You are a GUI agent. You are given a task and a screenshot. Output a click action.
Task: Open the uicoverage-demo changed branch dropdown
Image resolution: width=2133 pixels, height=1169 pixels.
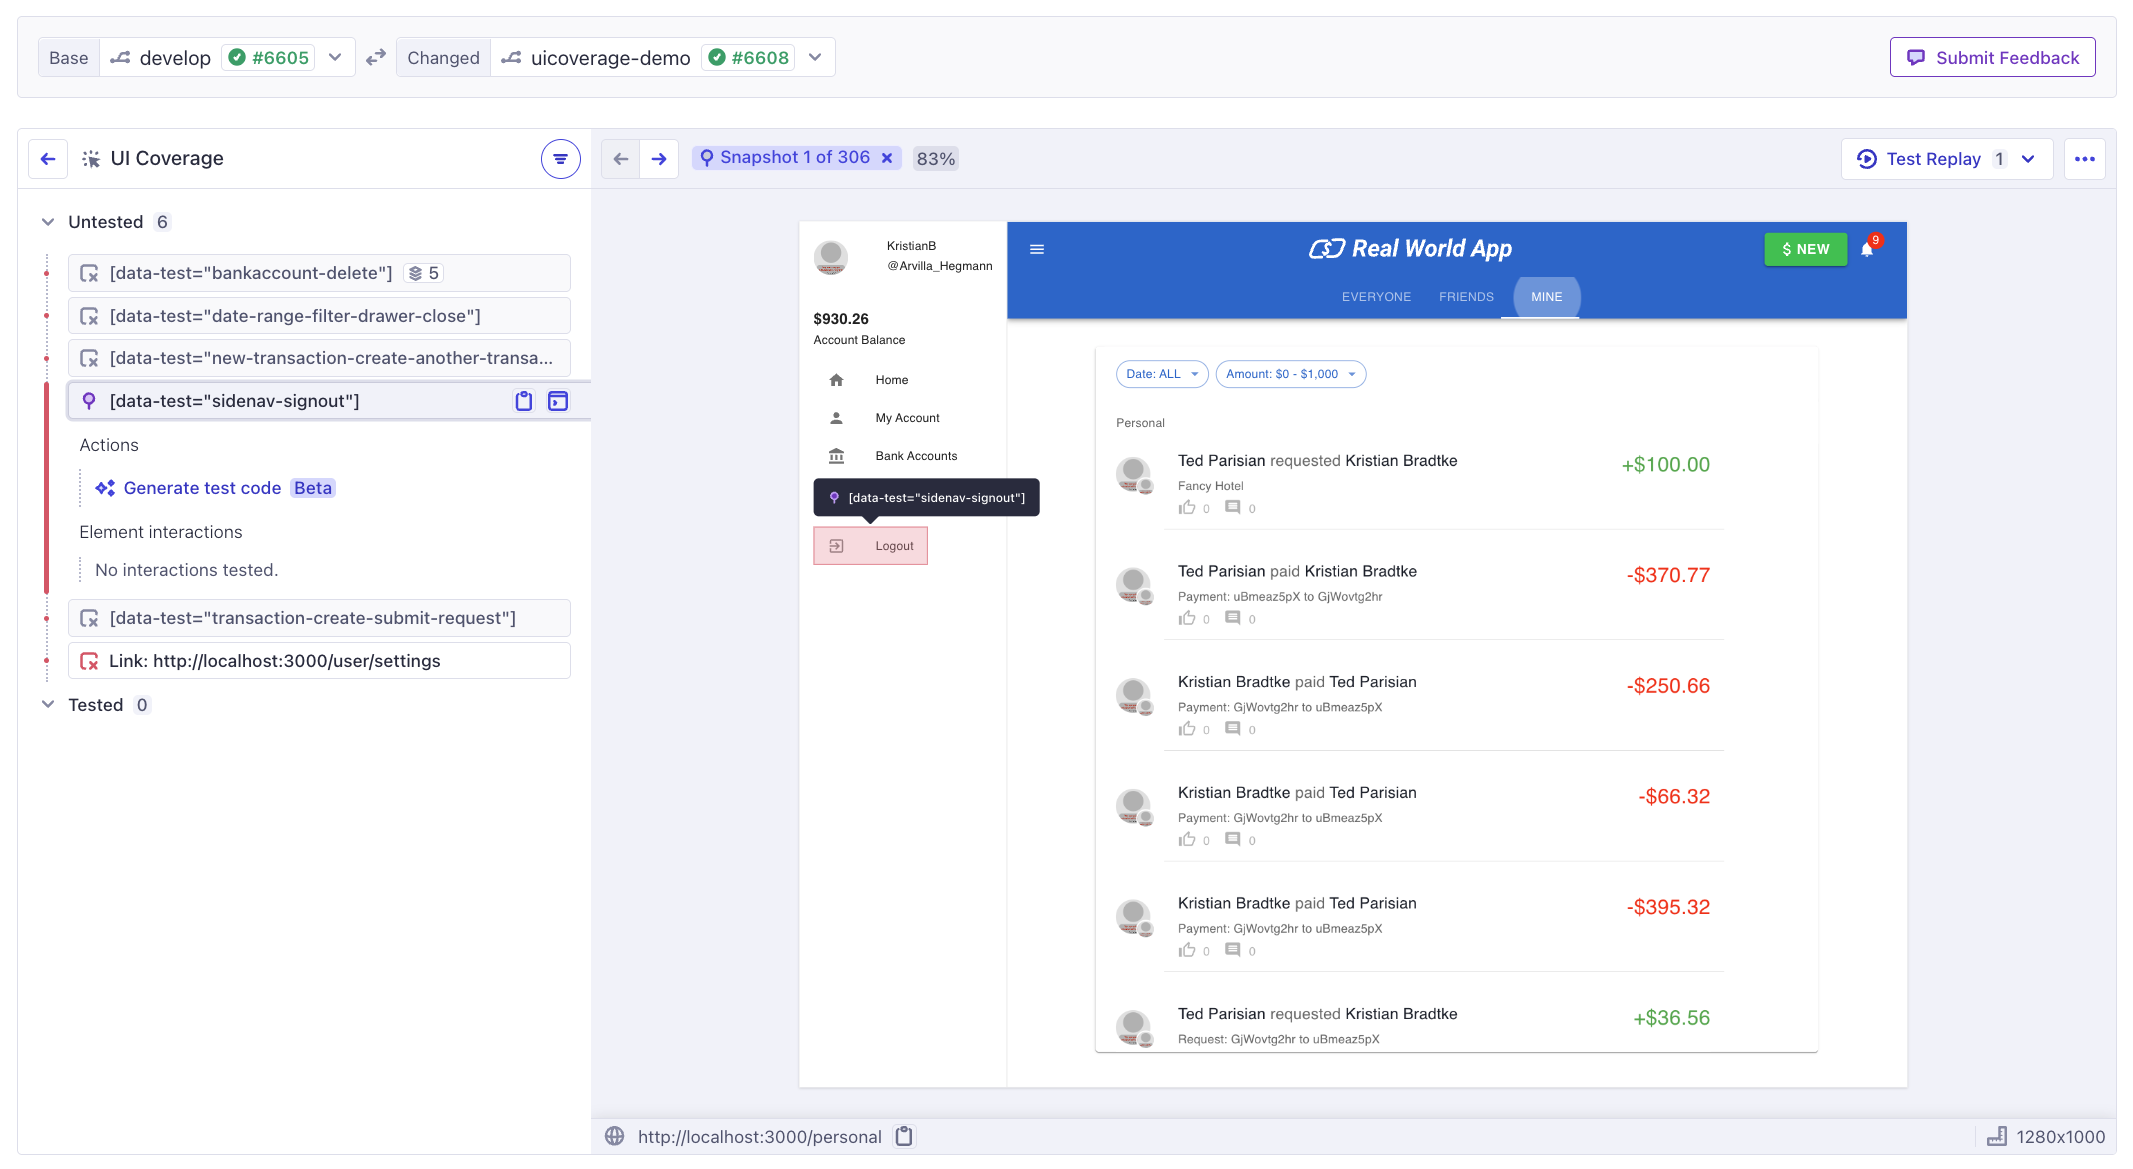coord(815,58)
